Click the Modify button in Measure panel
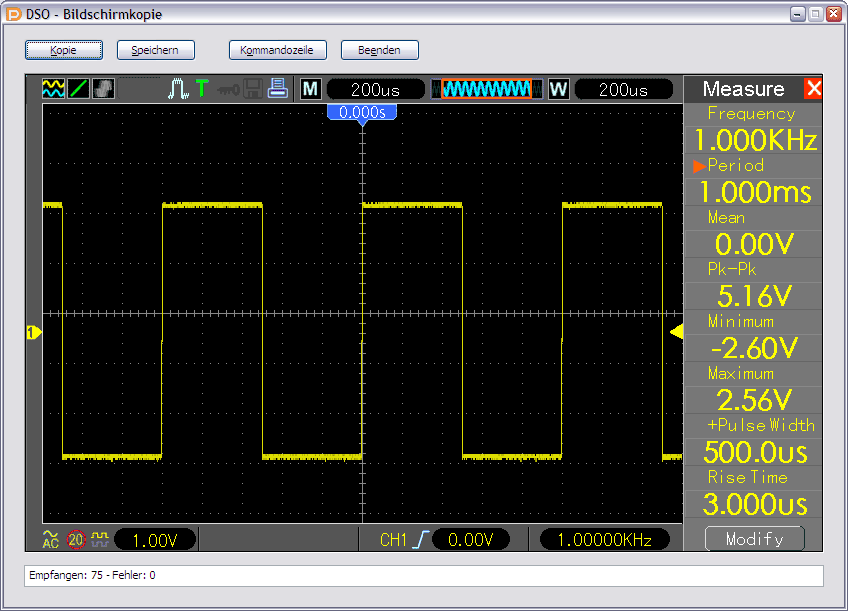Viewport: 848px width, 611px height. pyautogui.click(x=754, y=539)
